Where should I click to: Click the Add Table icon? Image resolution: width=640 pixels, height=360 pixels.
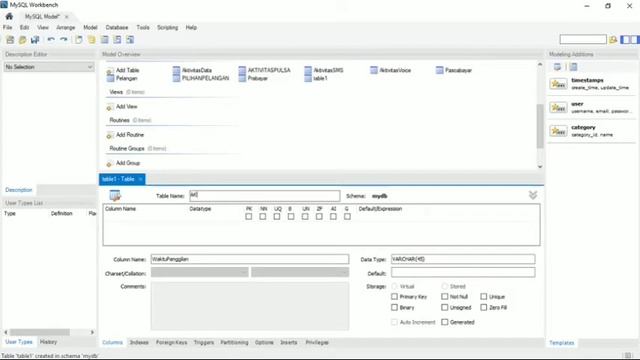tap(110, 72)
